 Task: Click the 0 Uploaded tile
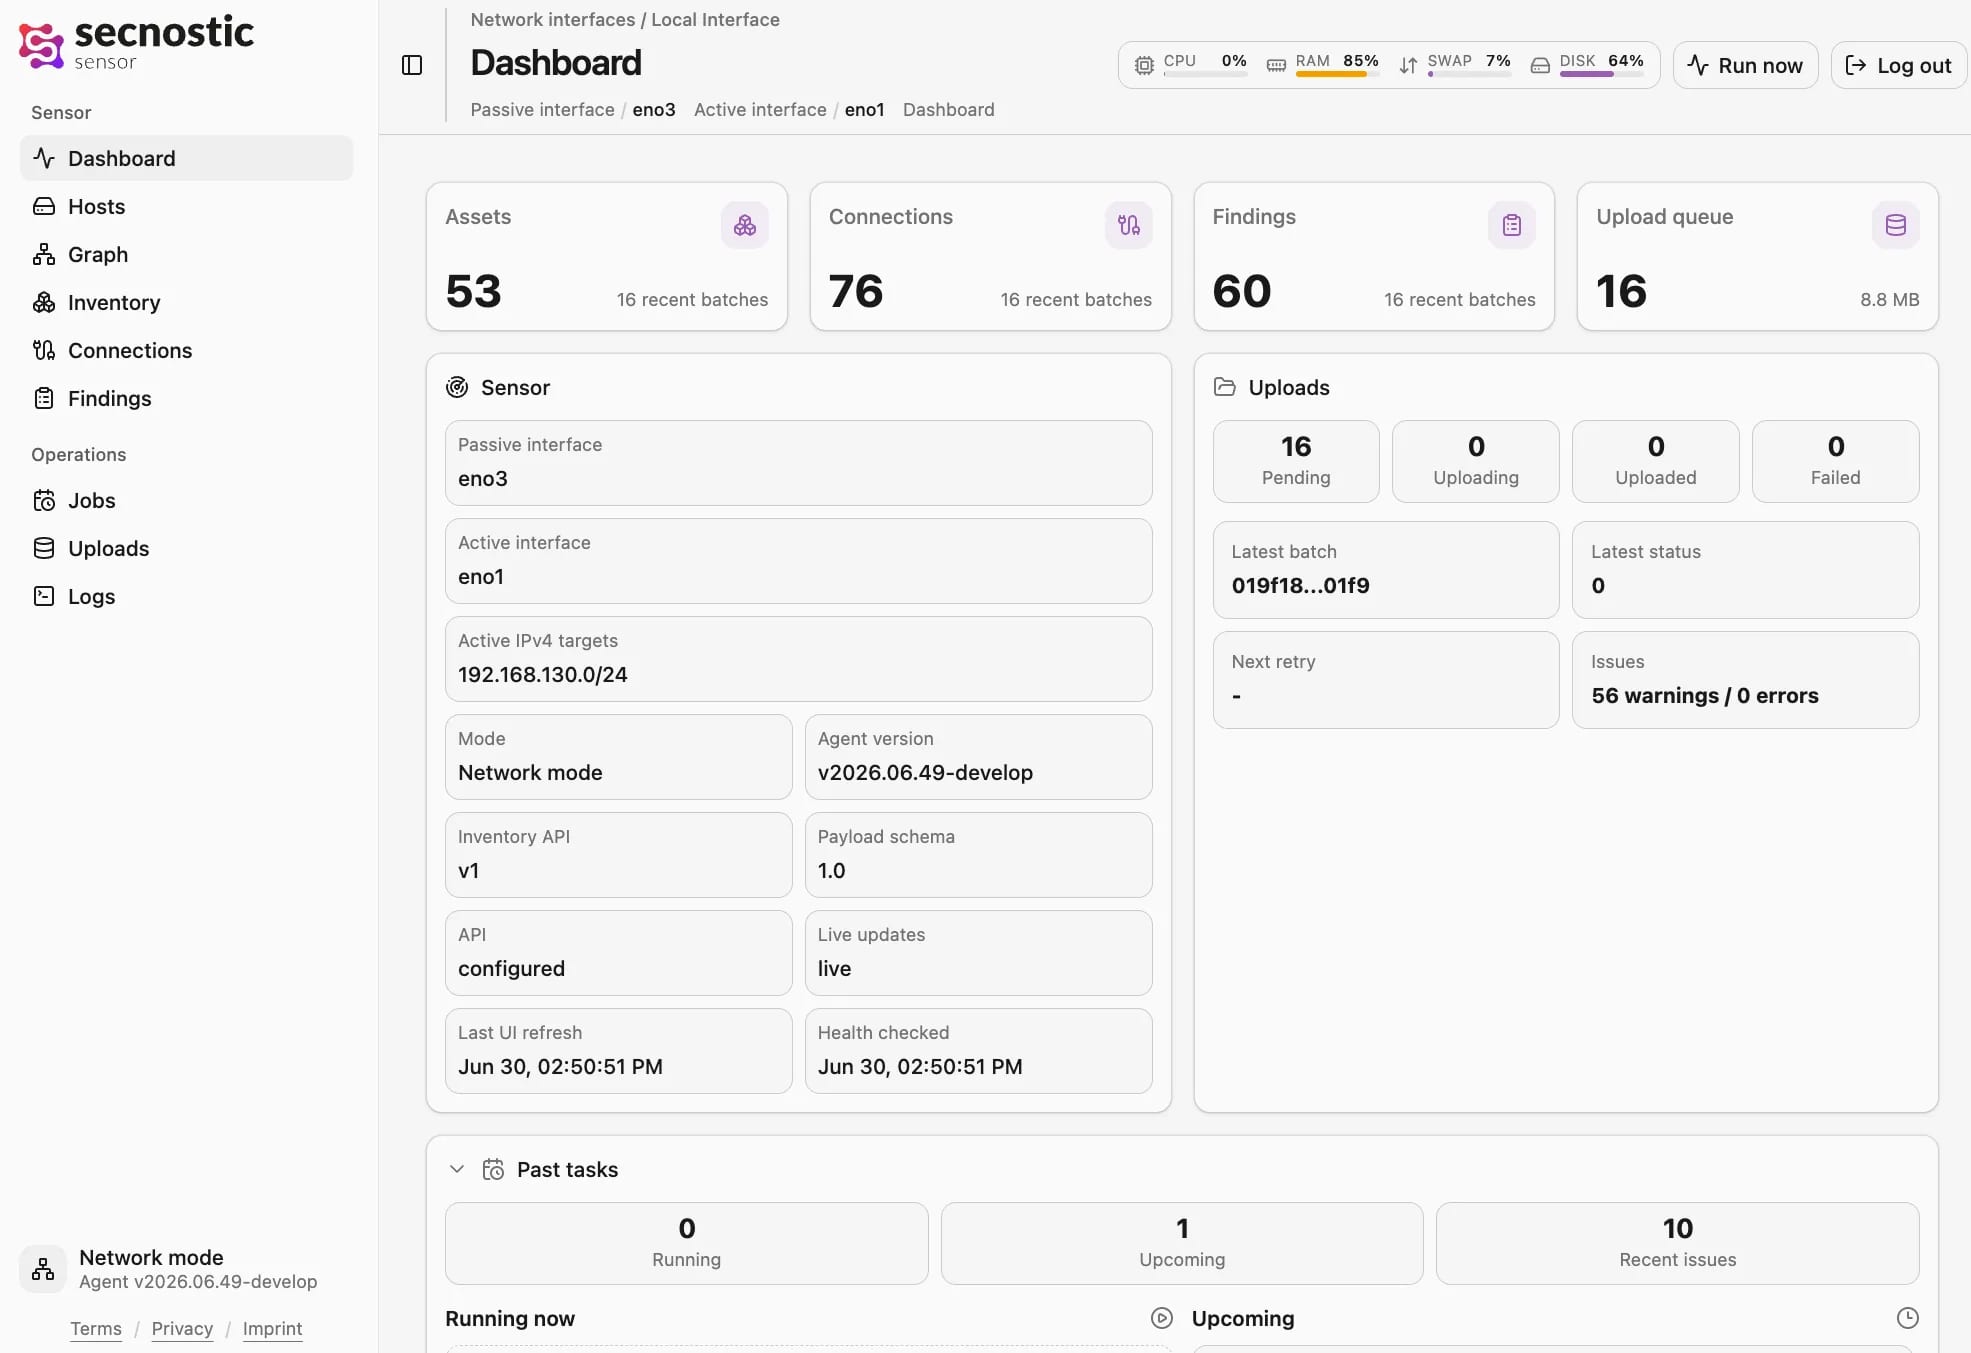click(1656, 461)
